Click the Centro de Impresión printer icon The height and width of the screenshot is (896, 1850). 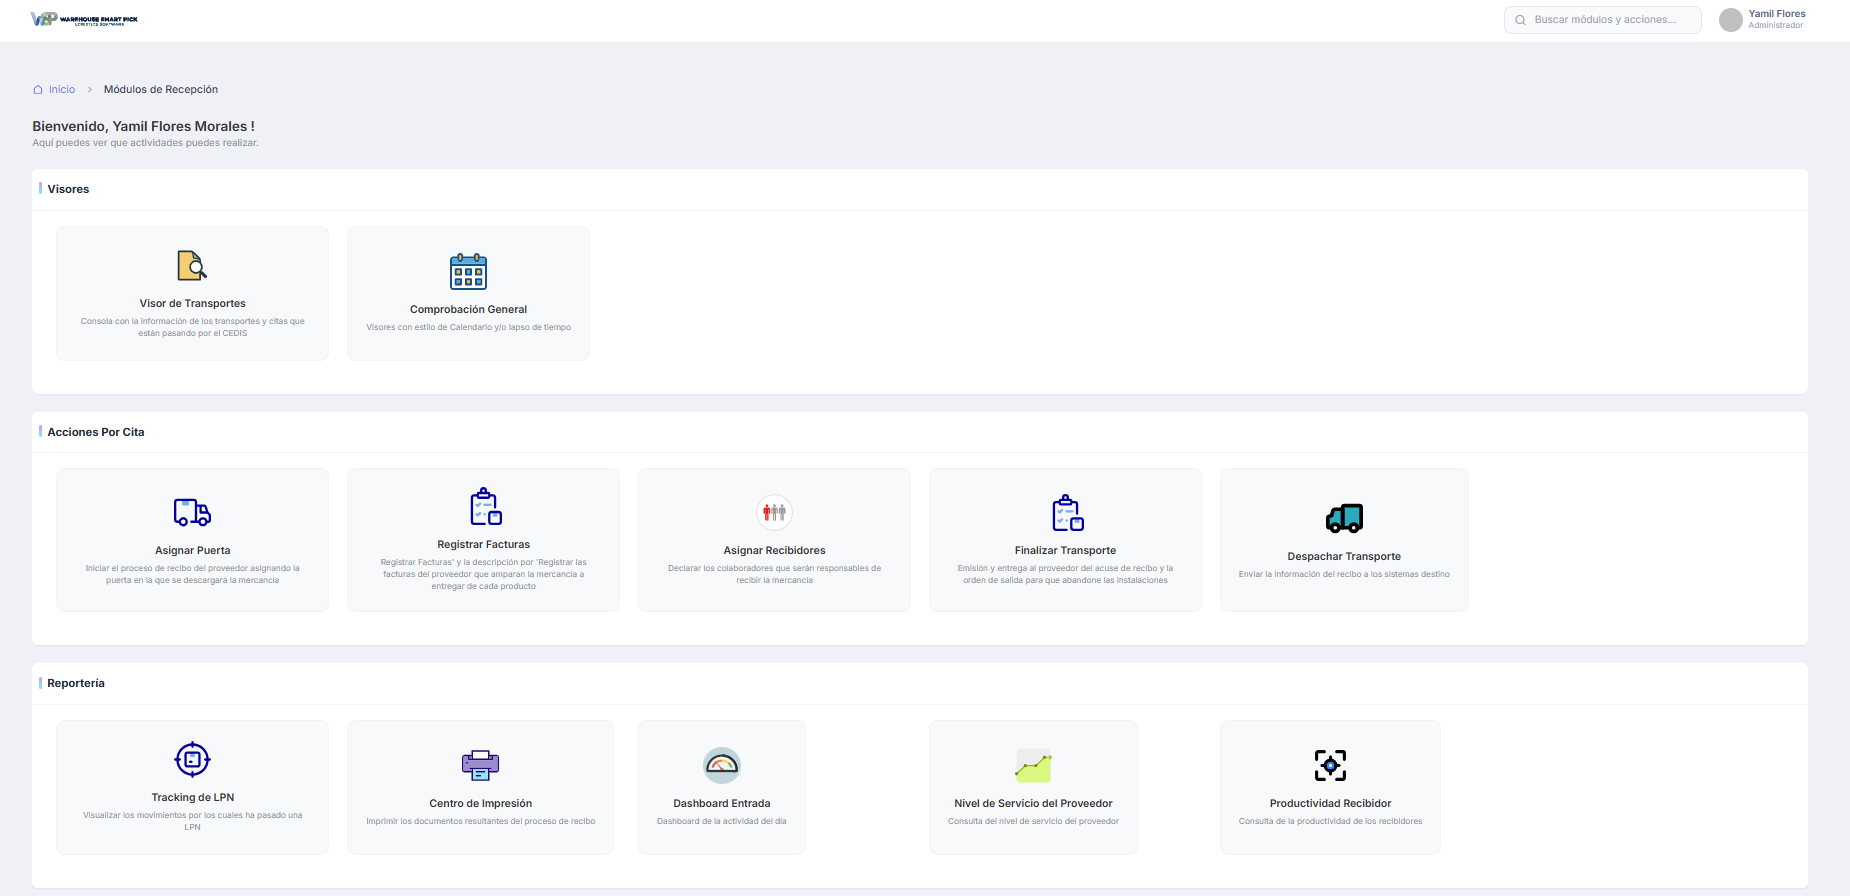point(480,765)
